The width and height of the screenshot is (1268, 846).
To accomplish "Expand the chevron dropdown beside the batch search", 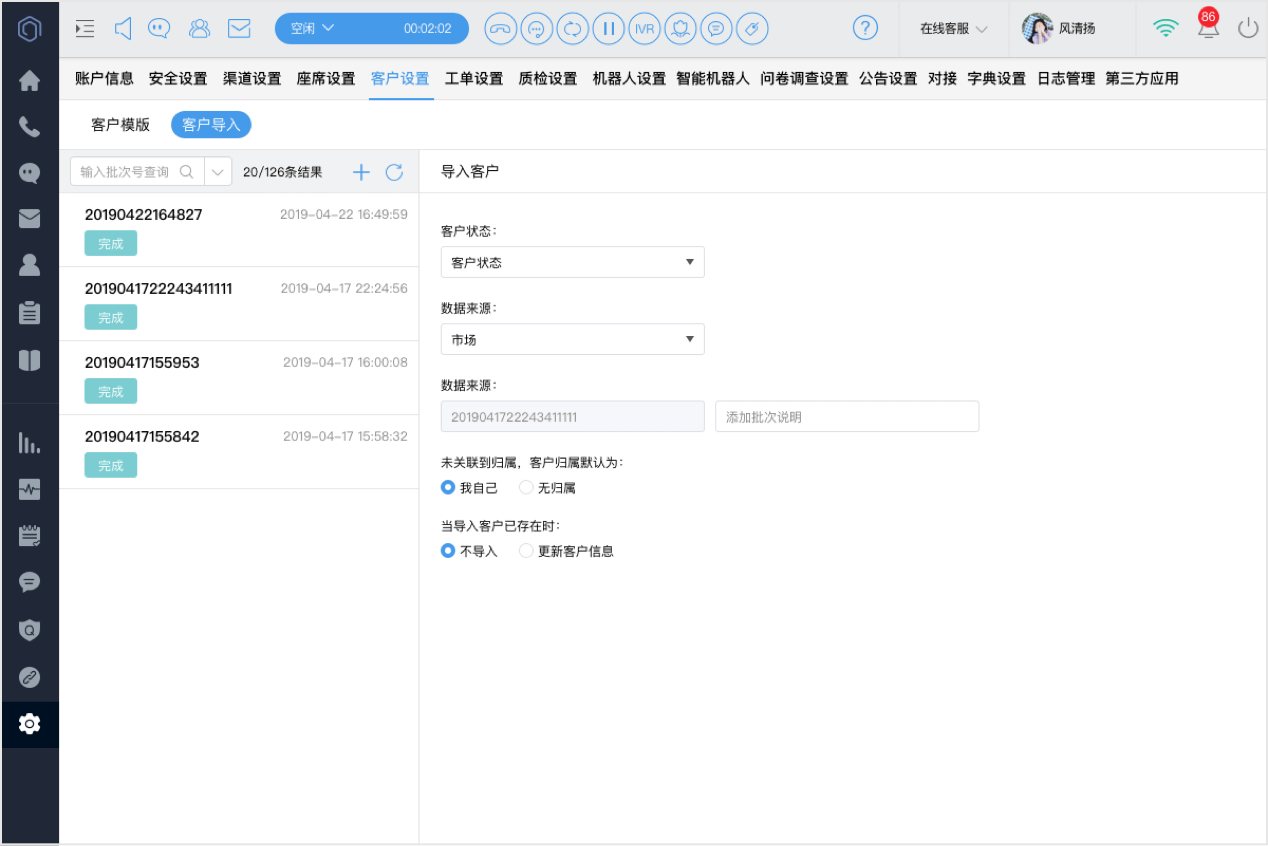I will 218,172.
